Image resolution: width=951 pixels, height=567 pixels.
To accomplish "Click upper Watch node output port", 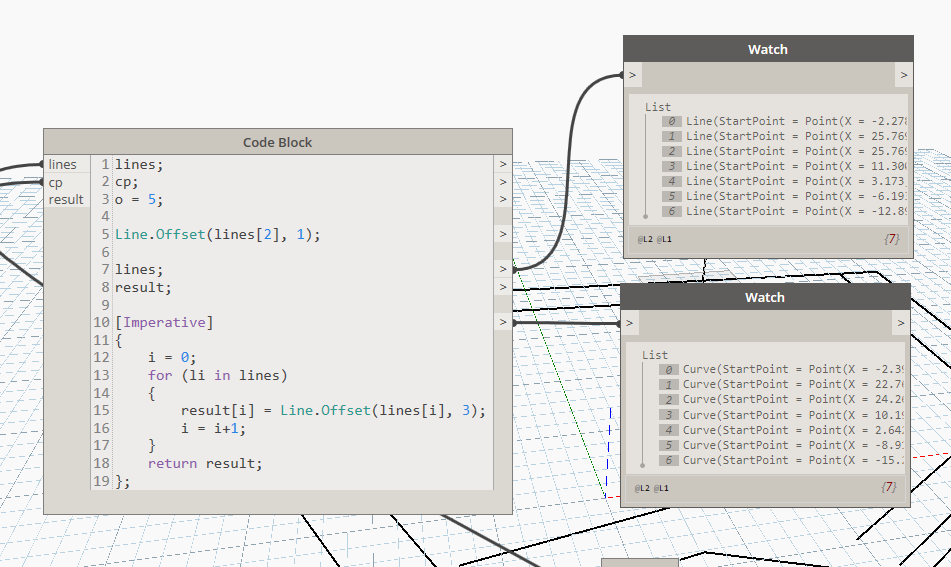I will (904, 75).
